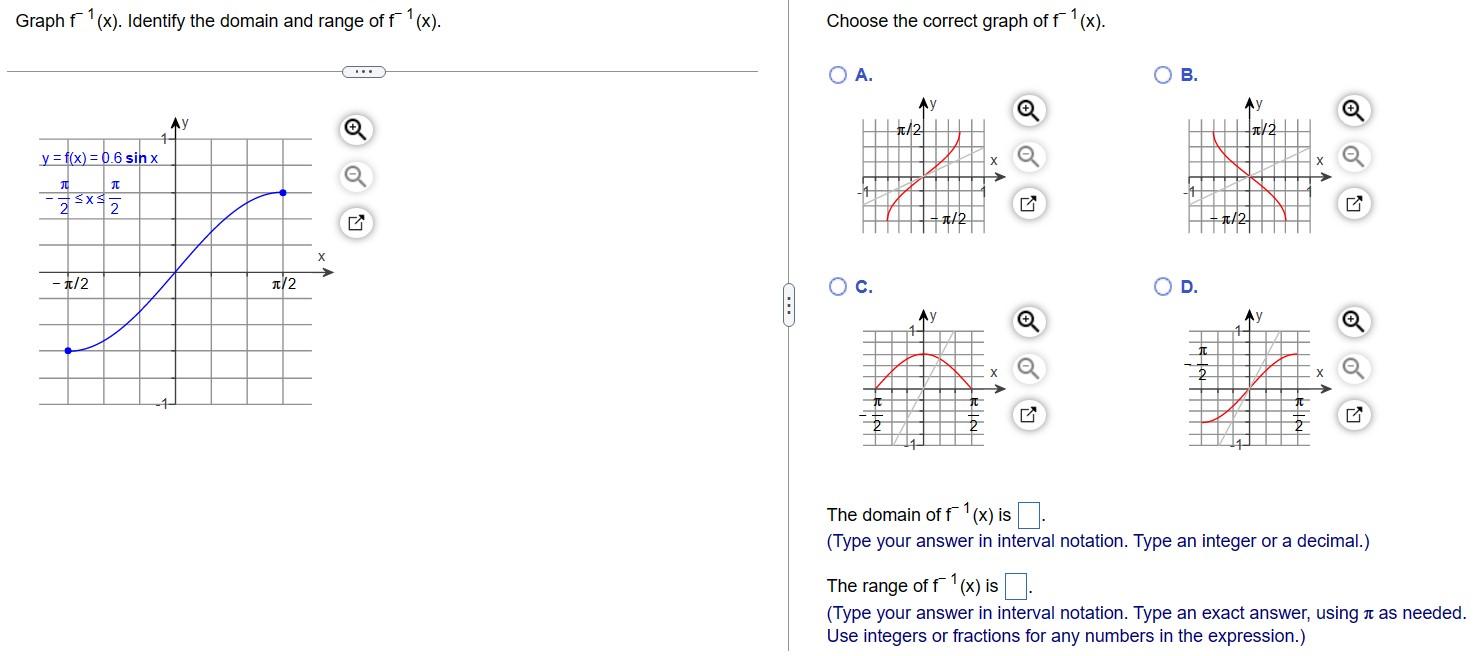Viewport: 1476px width, 656px height.
Task: Enlarge graph A in a pop-out window
Action: pos(1027,203)
